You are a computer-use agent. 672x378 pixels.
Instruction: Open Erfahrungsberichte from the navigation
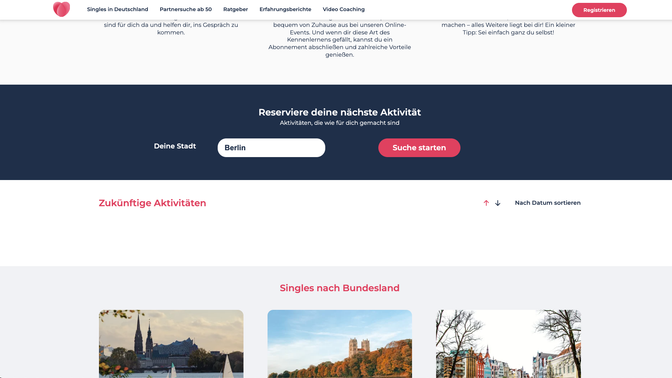pyautogui.click(x=285, y=9)
